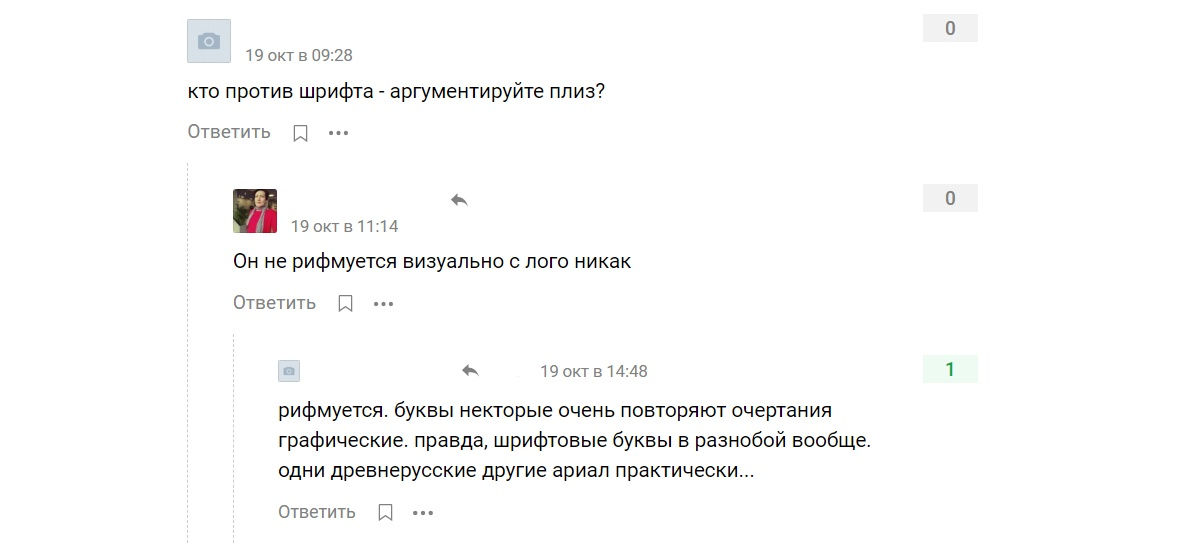The image size is (1203, 558).
Task: Reply to the comment 'кто против шрифта'
Action: click(x=229, y=132)
